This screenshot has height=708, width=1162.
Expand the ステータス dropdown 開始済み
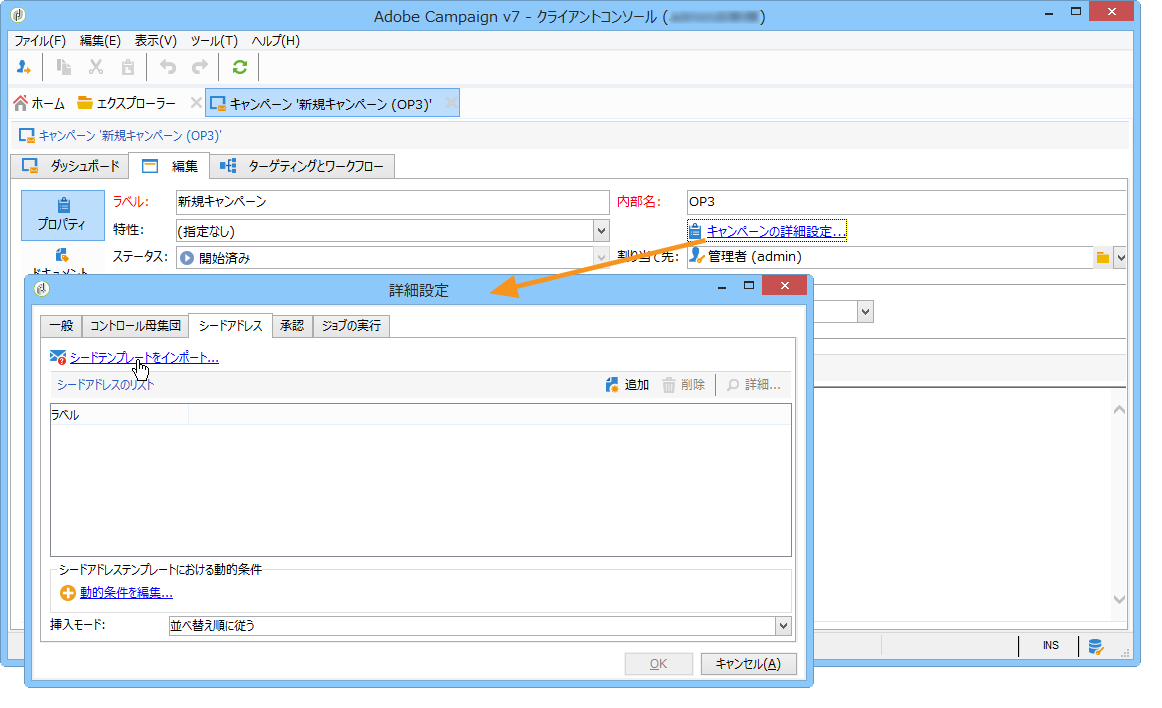(x=601, y=258)
